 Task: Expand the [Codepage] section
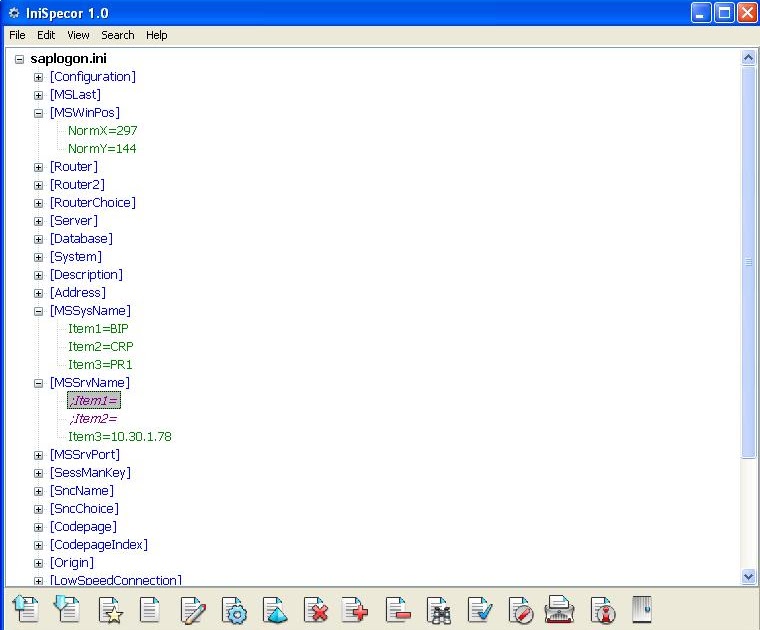[x=38, y=527]
